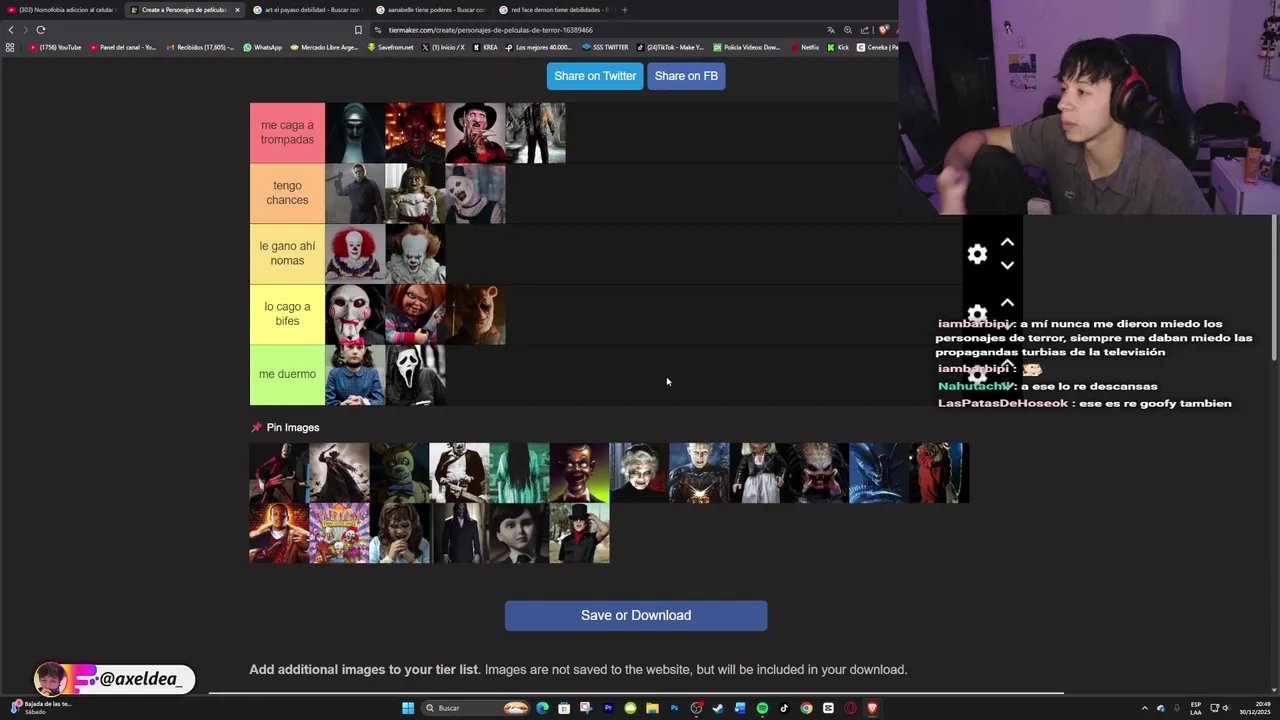Open Adobe Premiere Pro from the taskbar

tap(608, 708)
